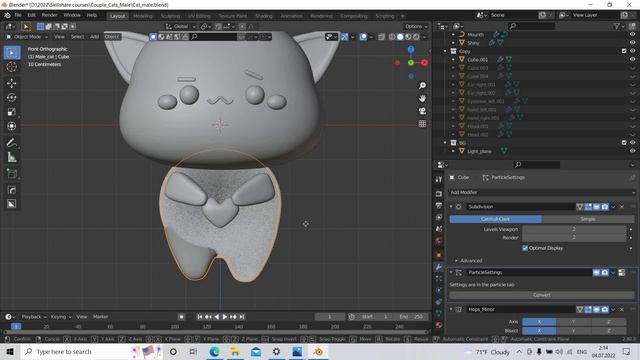The width and height of the screenshot is (640, 360).
Task: Hide Light_plane in the outliner
Action: point(632,151)
